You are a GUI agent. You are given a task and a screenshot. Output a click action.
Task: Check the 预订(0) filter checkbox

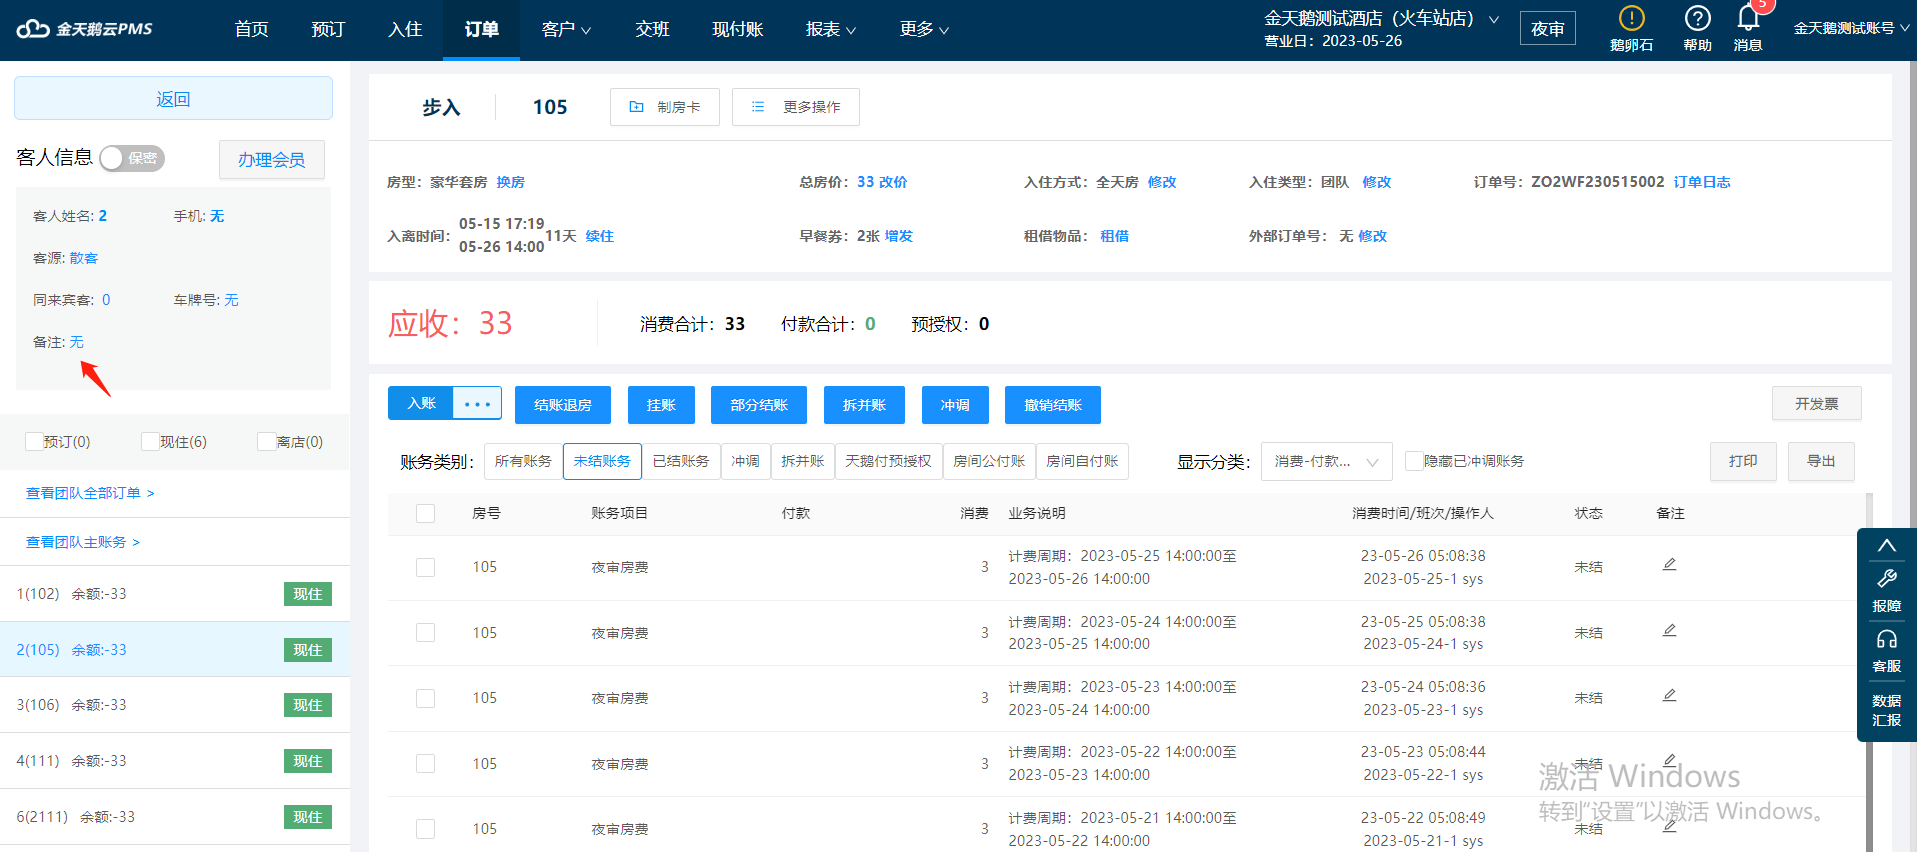point(34,441)
